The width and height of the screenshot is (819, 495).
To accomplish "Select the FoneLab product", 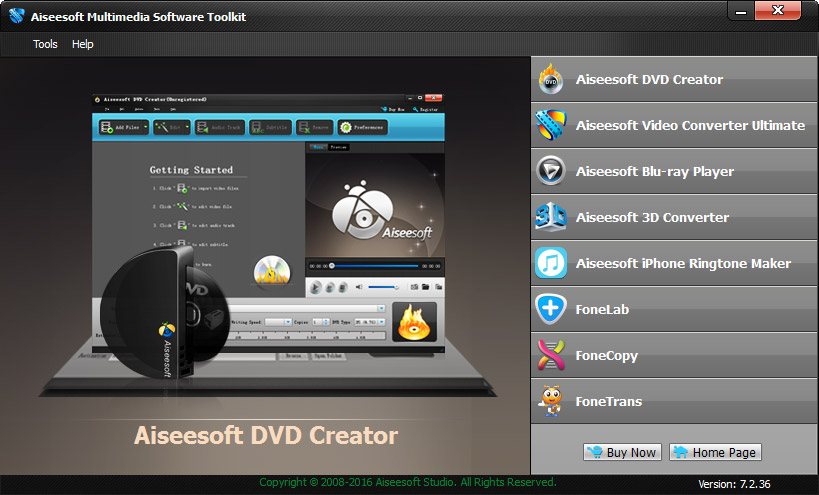I will (x=674, y=309).
